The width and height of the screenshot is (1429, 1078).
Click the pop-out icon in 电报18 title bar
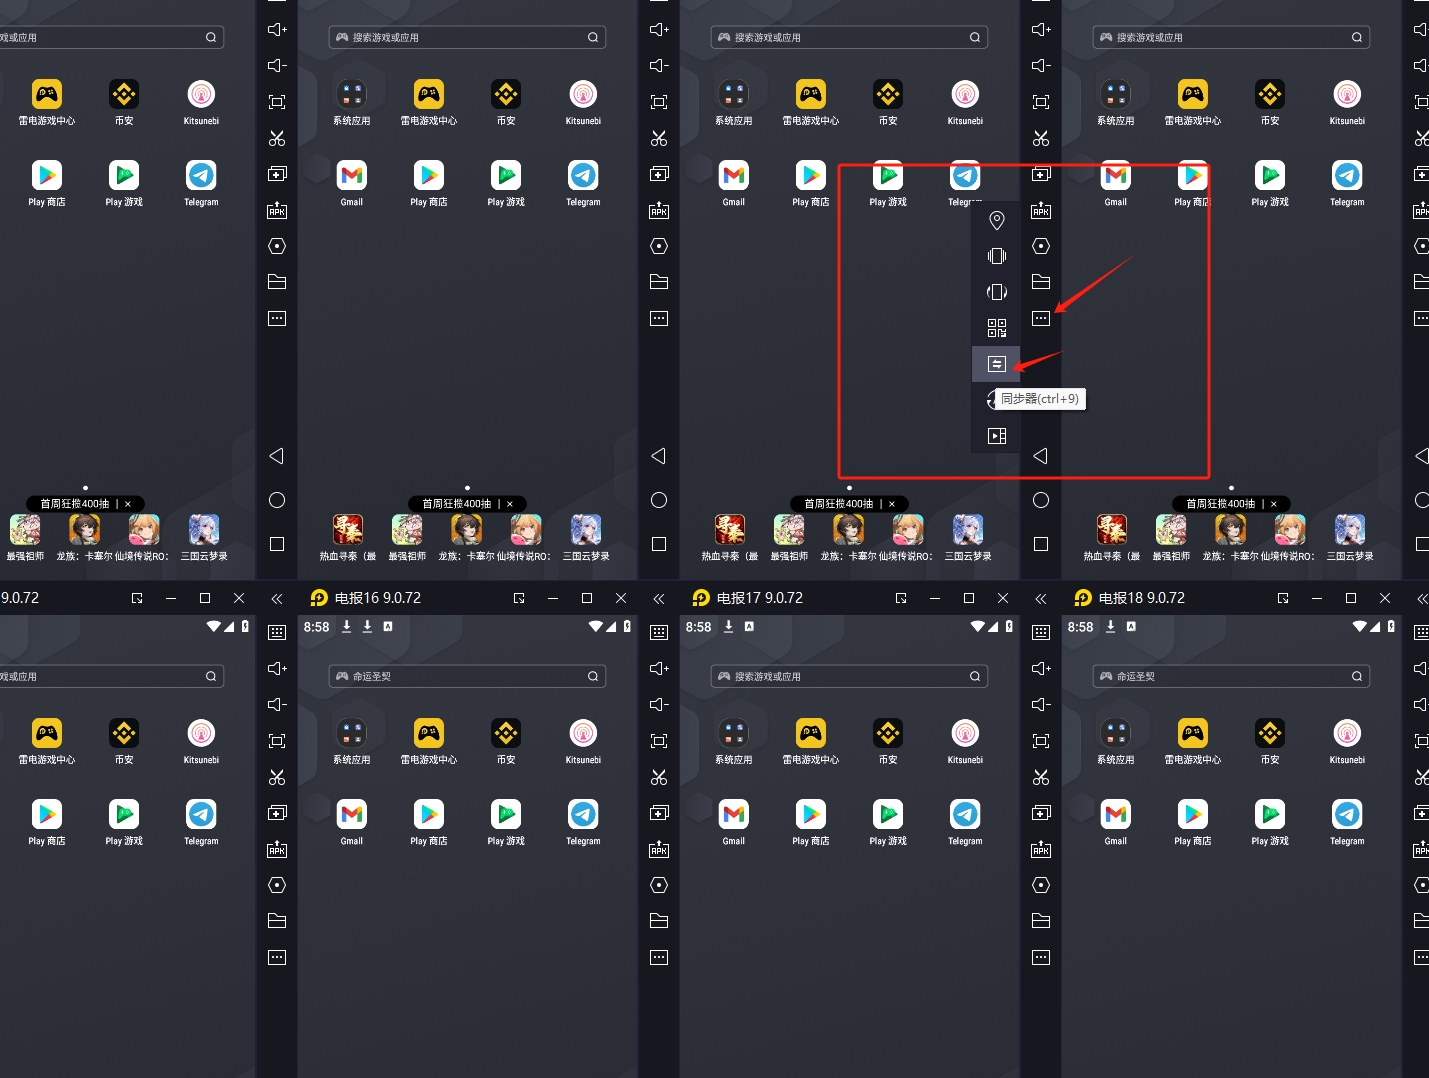pos(1283,598)
